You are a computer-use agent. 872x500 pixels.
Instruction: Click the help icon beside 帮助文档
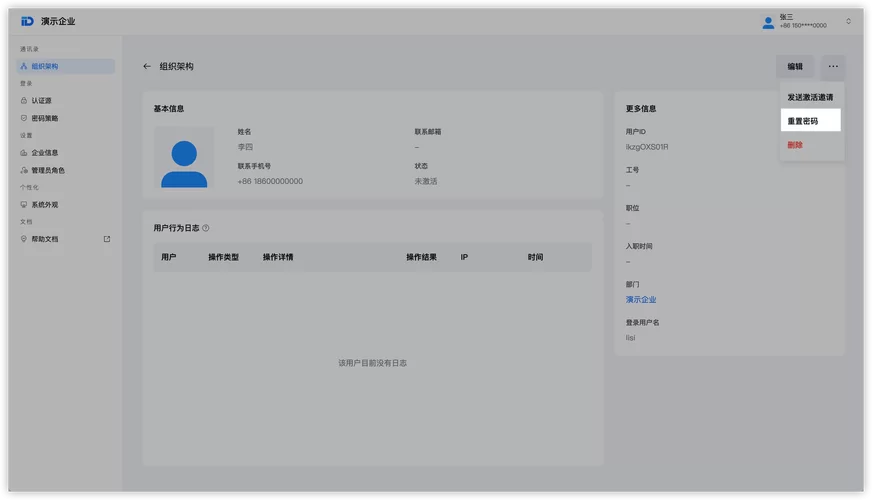click(x=23, y=239)
